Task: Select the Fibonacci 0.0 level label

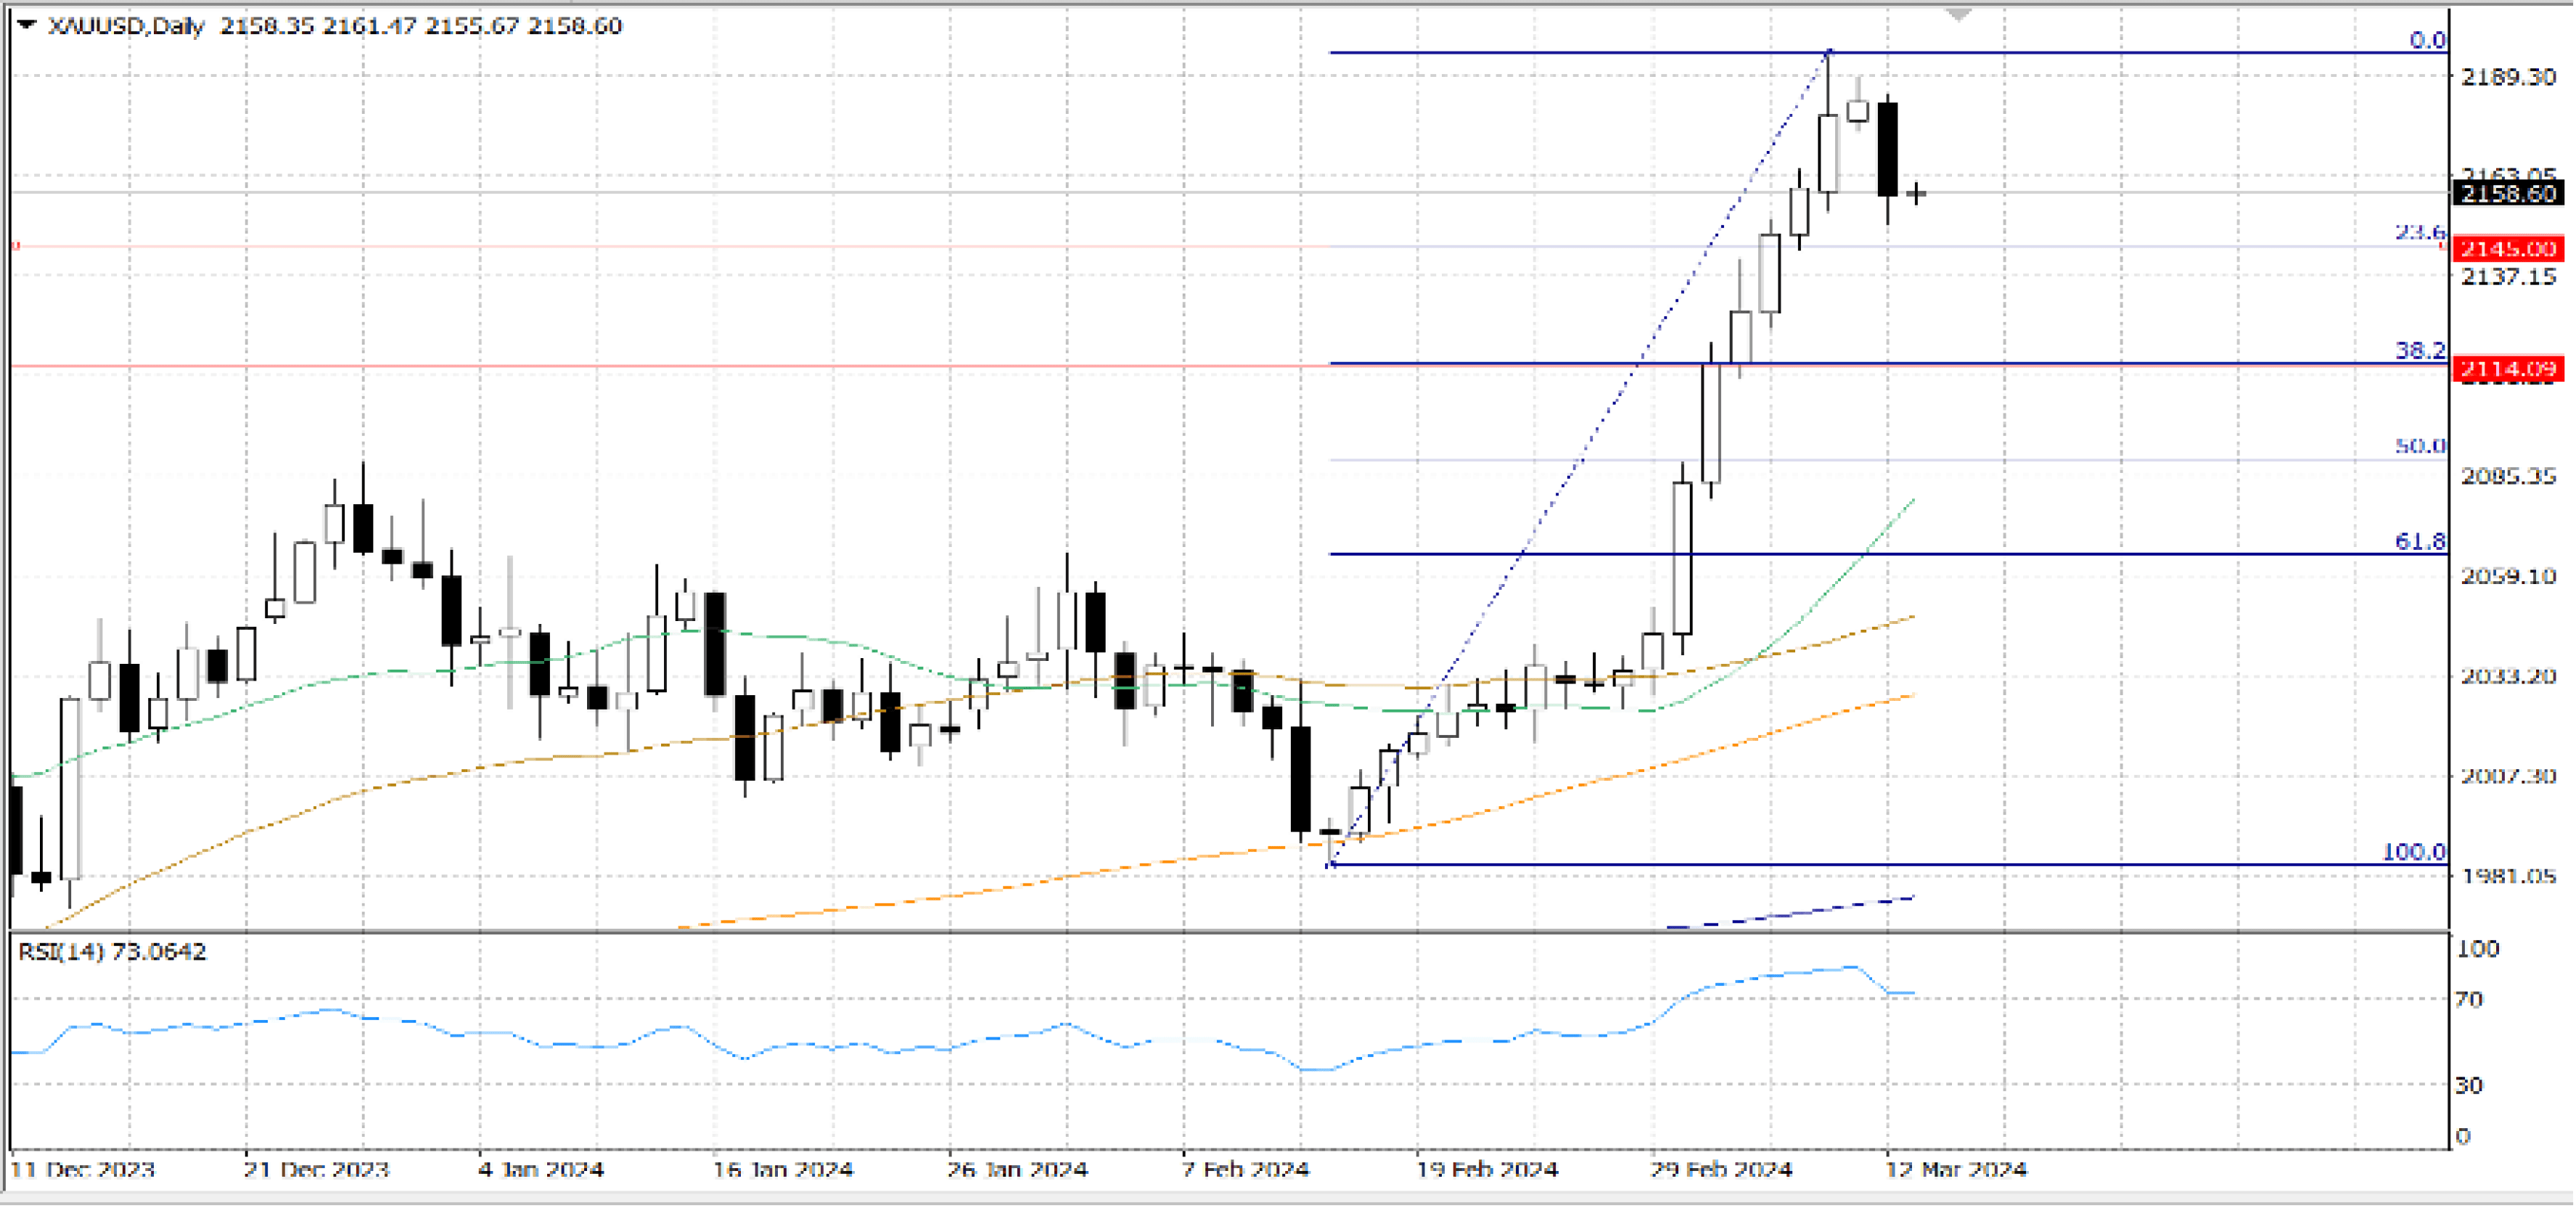Action: (2427, 40)
